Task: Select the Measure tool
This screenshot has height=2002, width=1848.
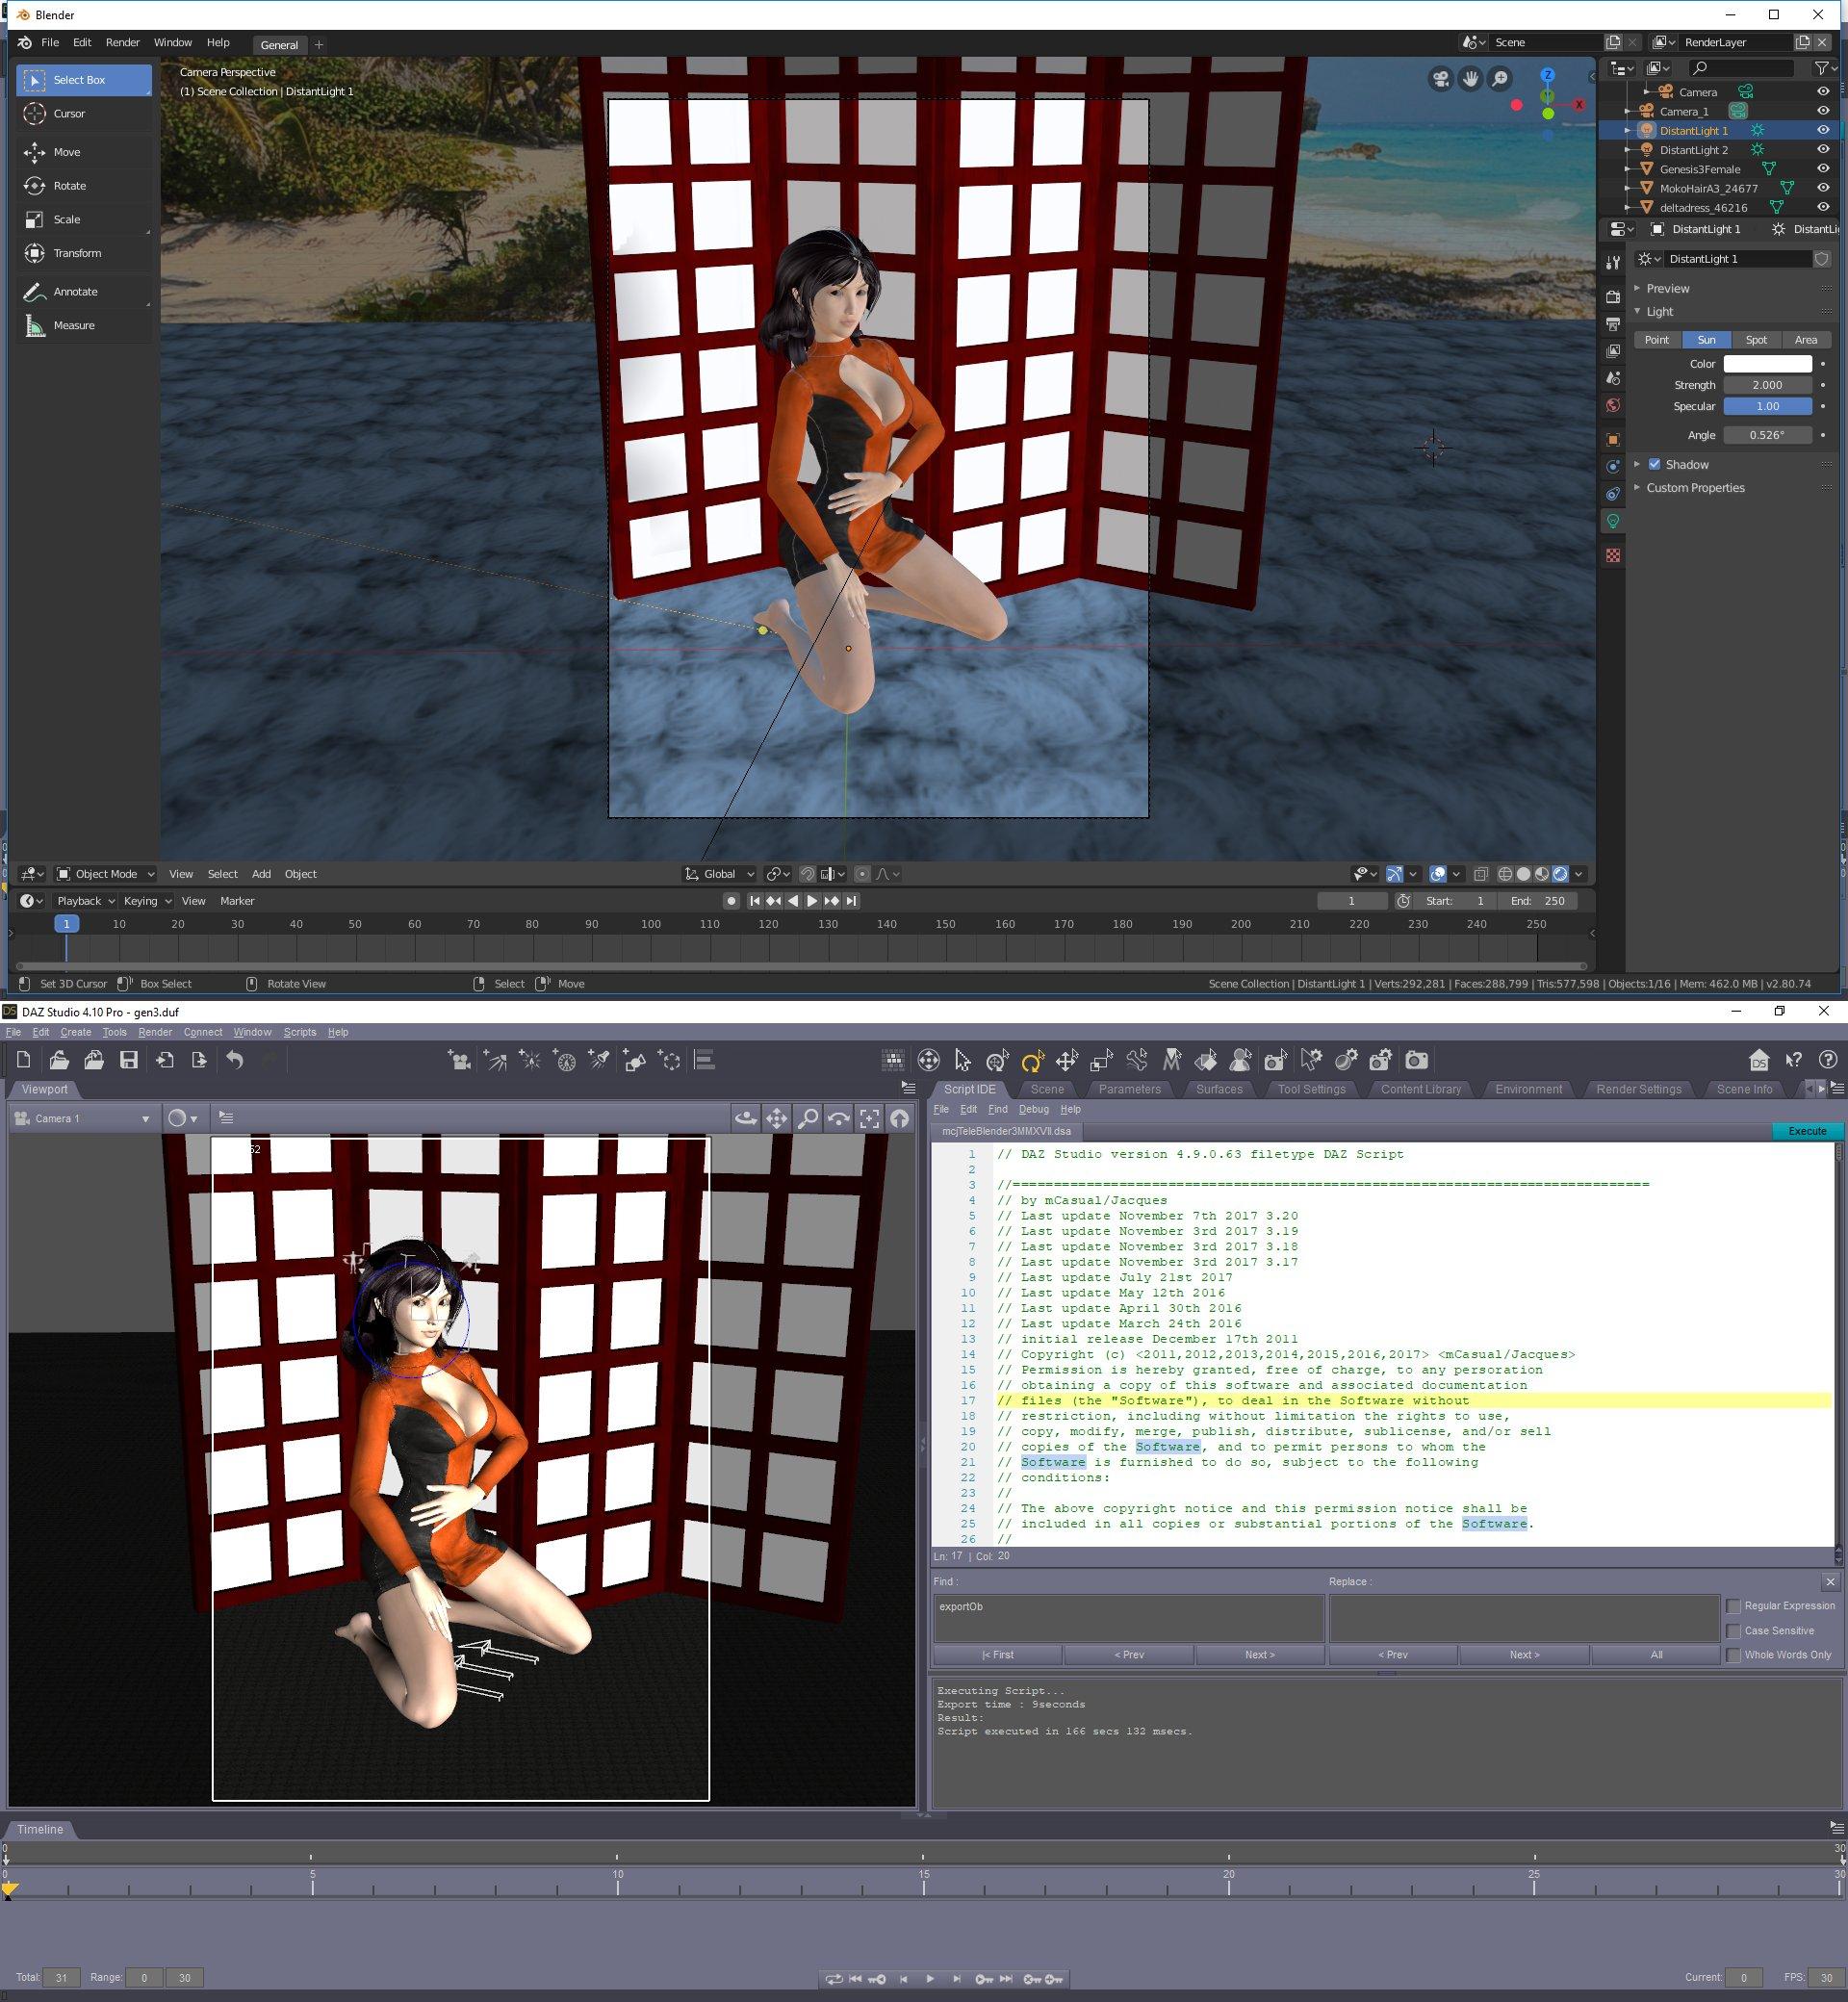Action: tap(73, 326)
